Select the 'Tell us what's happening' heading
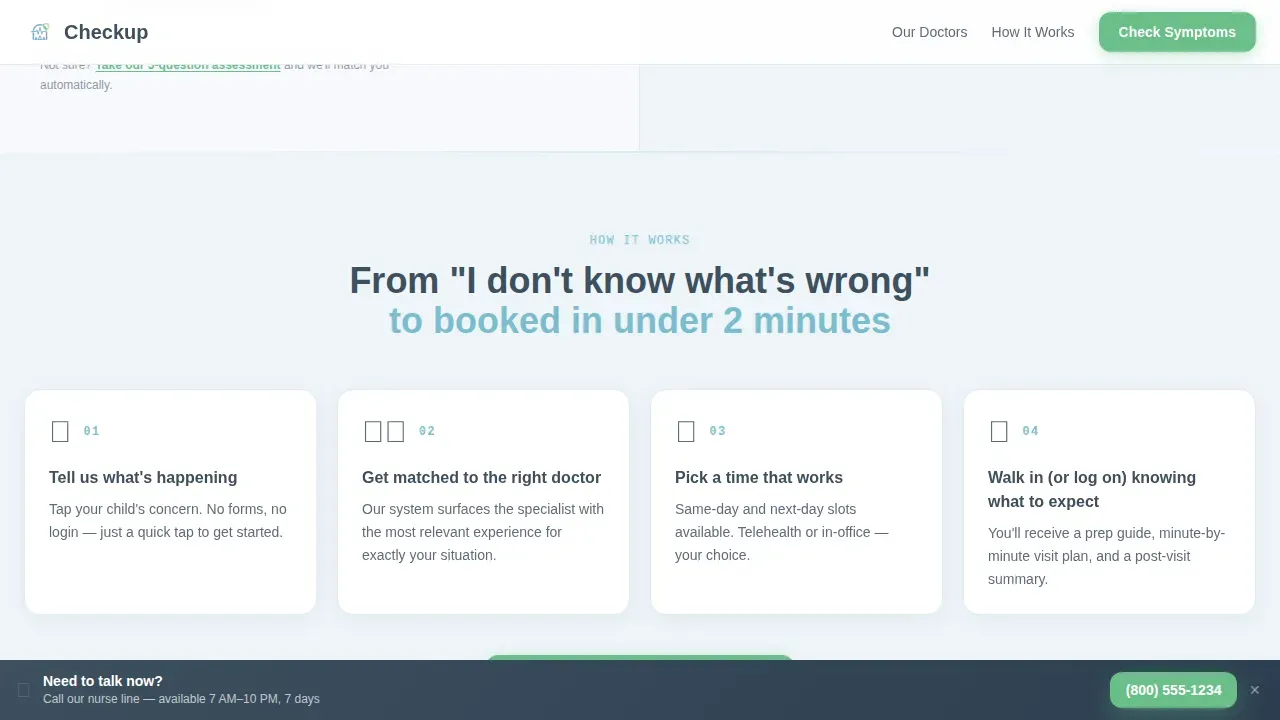Screen dimensions: 1280x720 coord(143,478)
